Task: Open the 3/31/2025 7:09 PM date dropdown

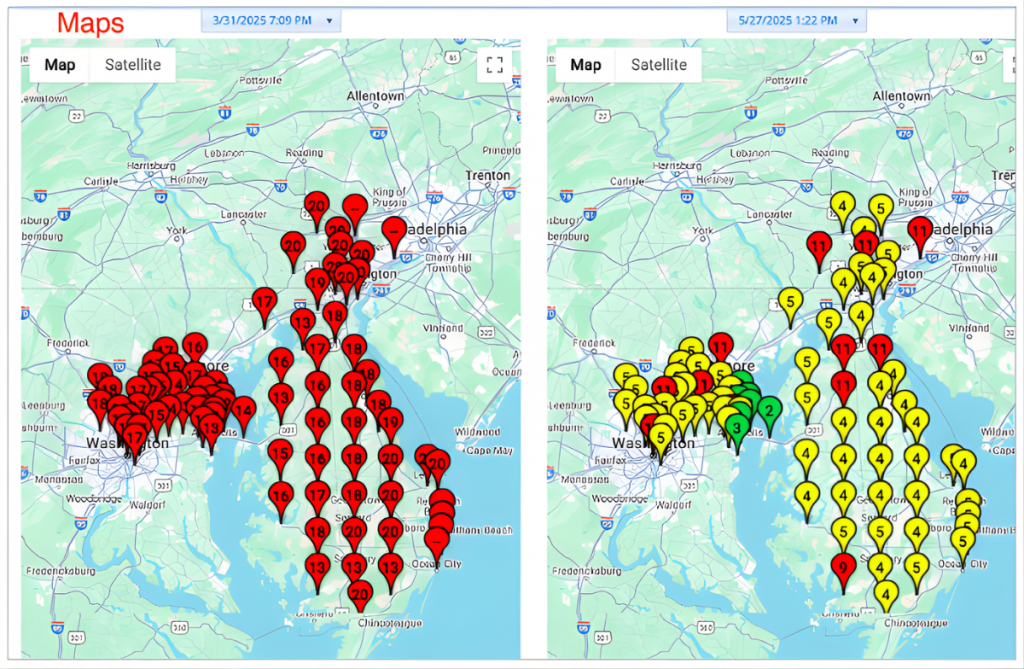Action: tap(270, 20)
